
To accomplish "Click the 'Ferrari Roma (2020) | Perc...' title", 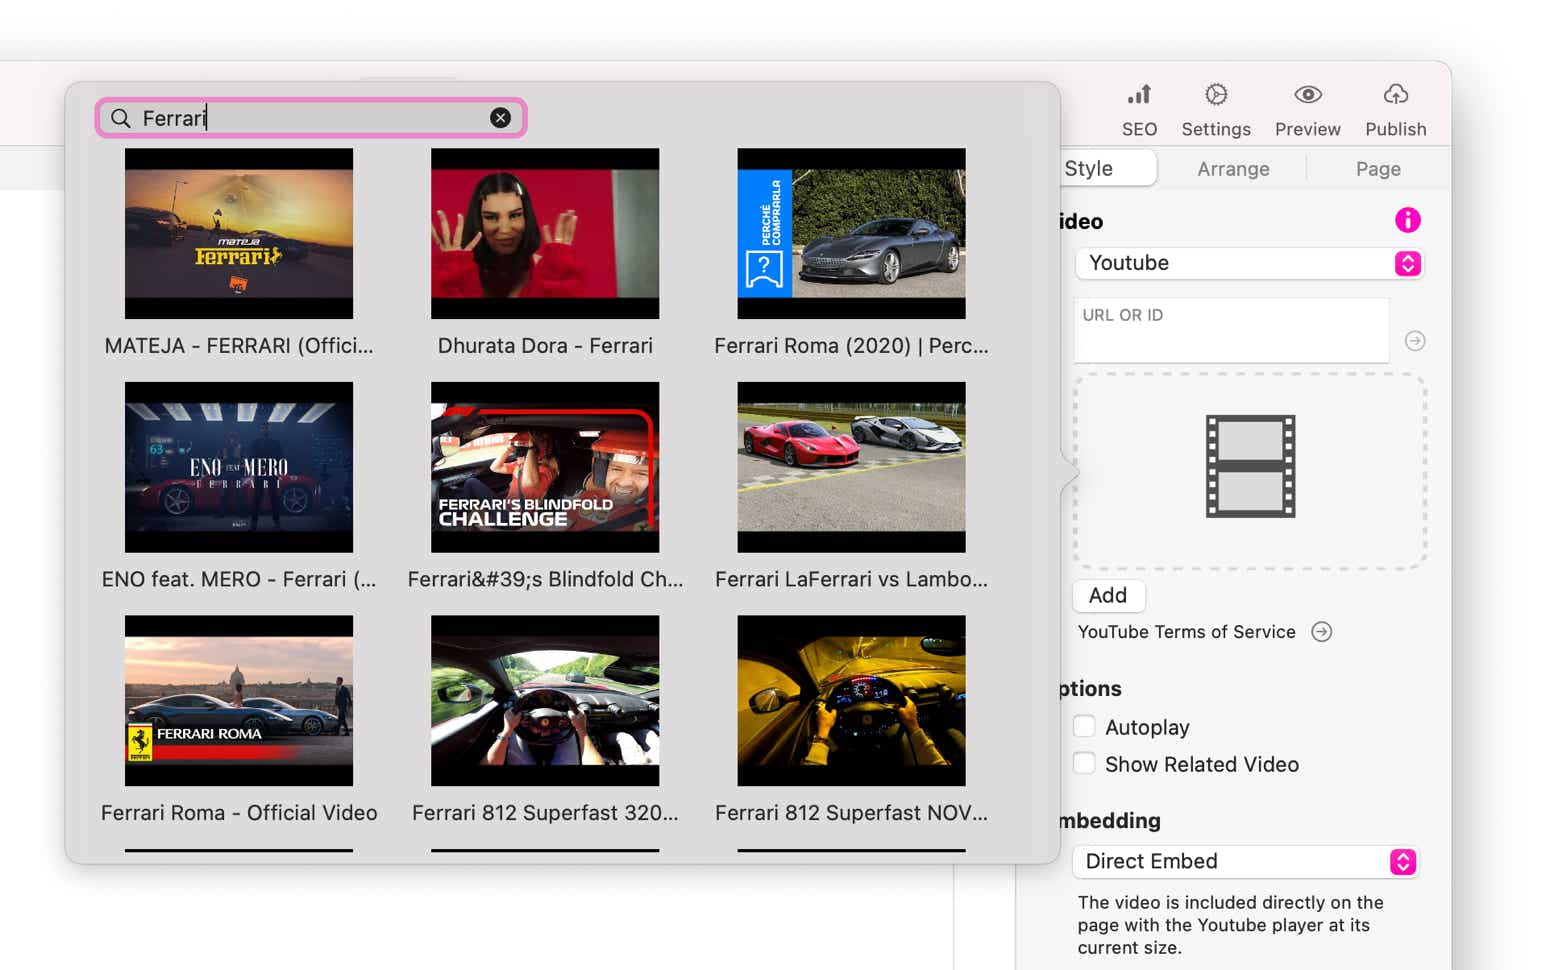I will tap(851, 346).
